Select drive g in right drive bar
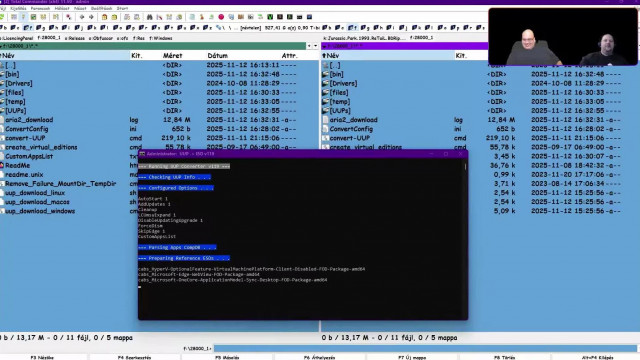 pos(364,28)
